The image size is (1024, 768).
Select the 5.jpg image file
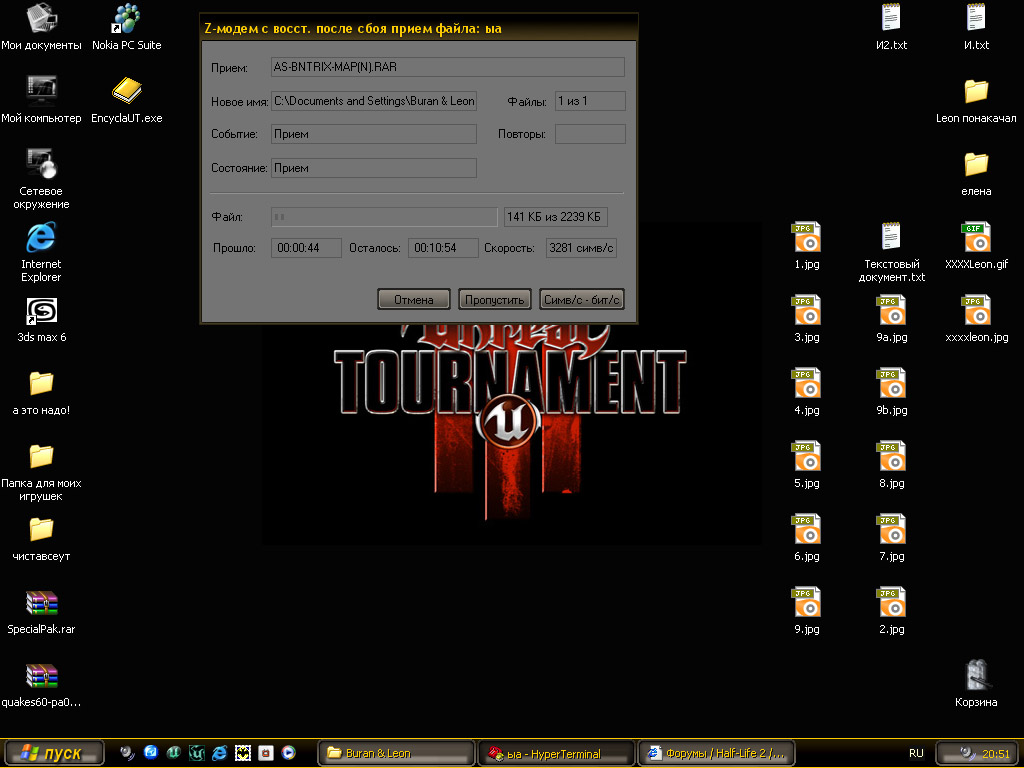pyautogui.click(x=807, y=466)
